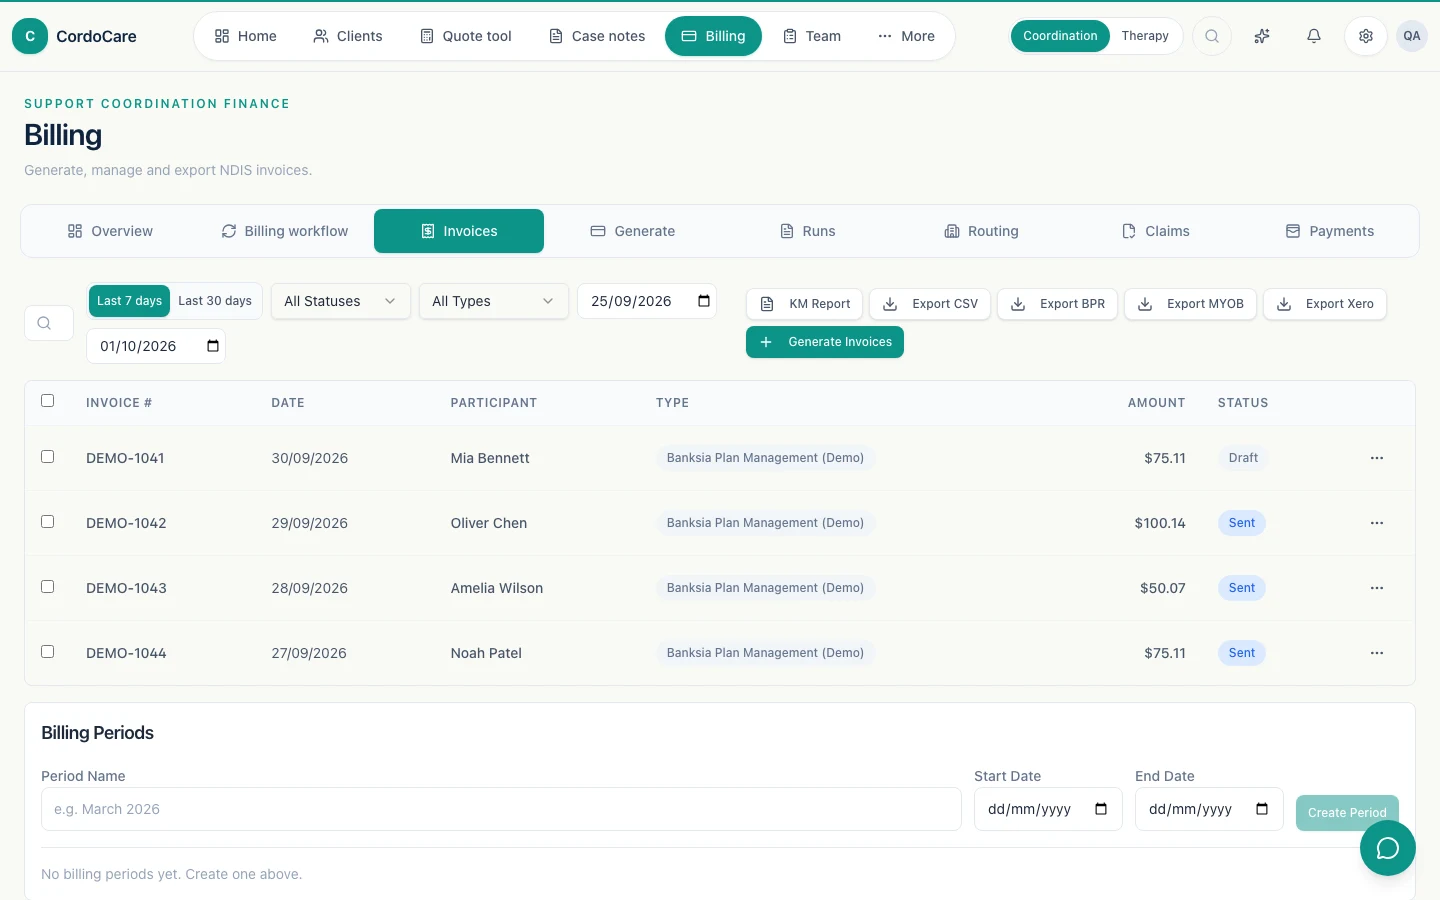Open the Start Date calendar picker icon

[x=1101, y=809]
